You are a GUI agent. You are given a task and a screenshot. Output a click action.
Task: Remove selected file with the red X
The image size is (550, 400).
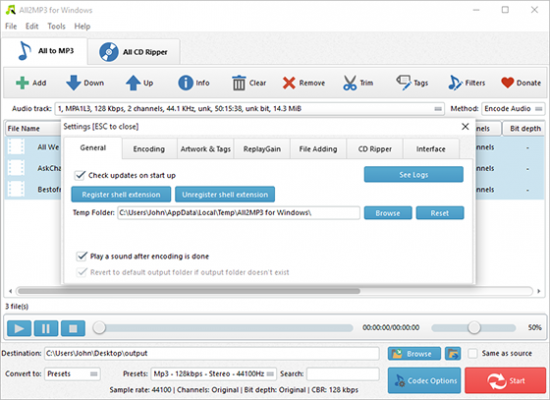pyautogui.click(x=289, y=83)
